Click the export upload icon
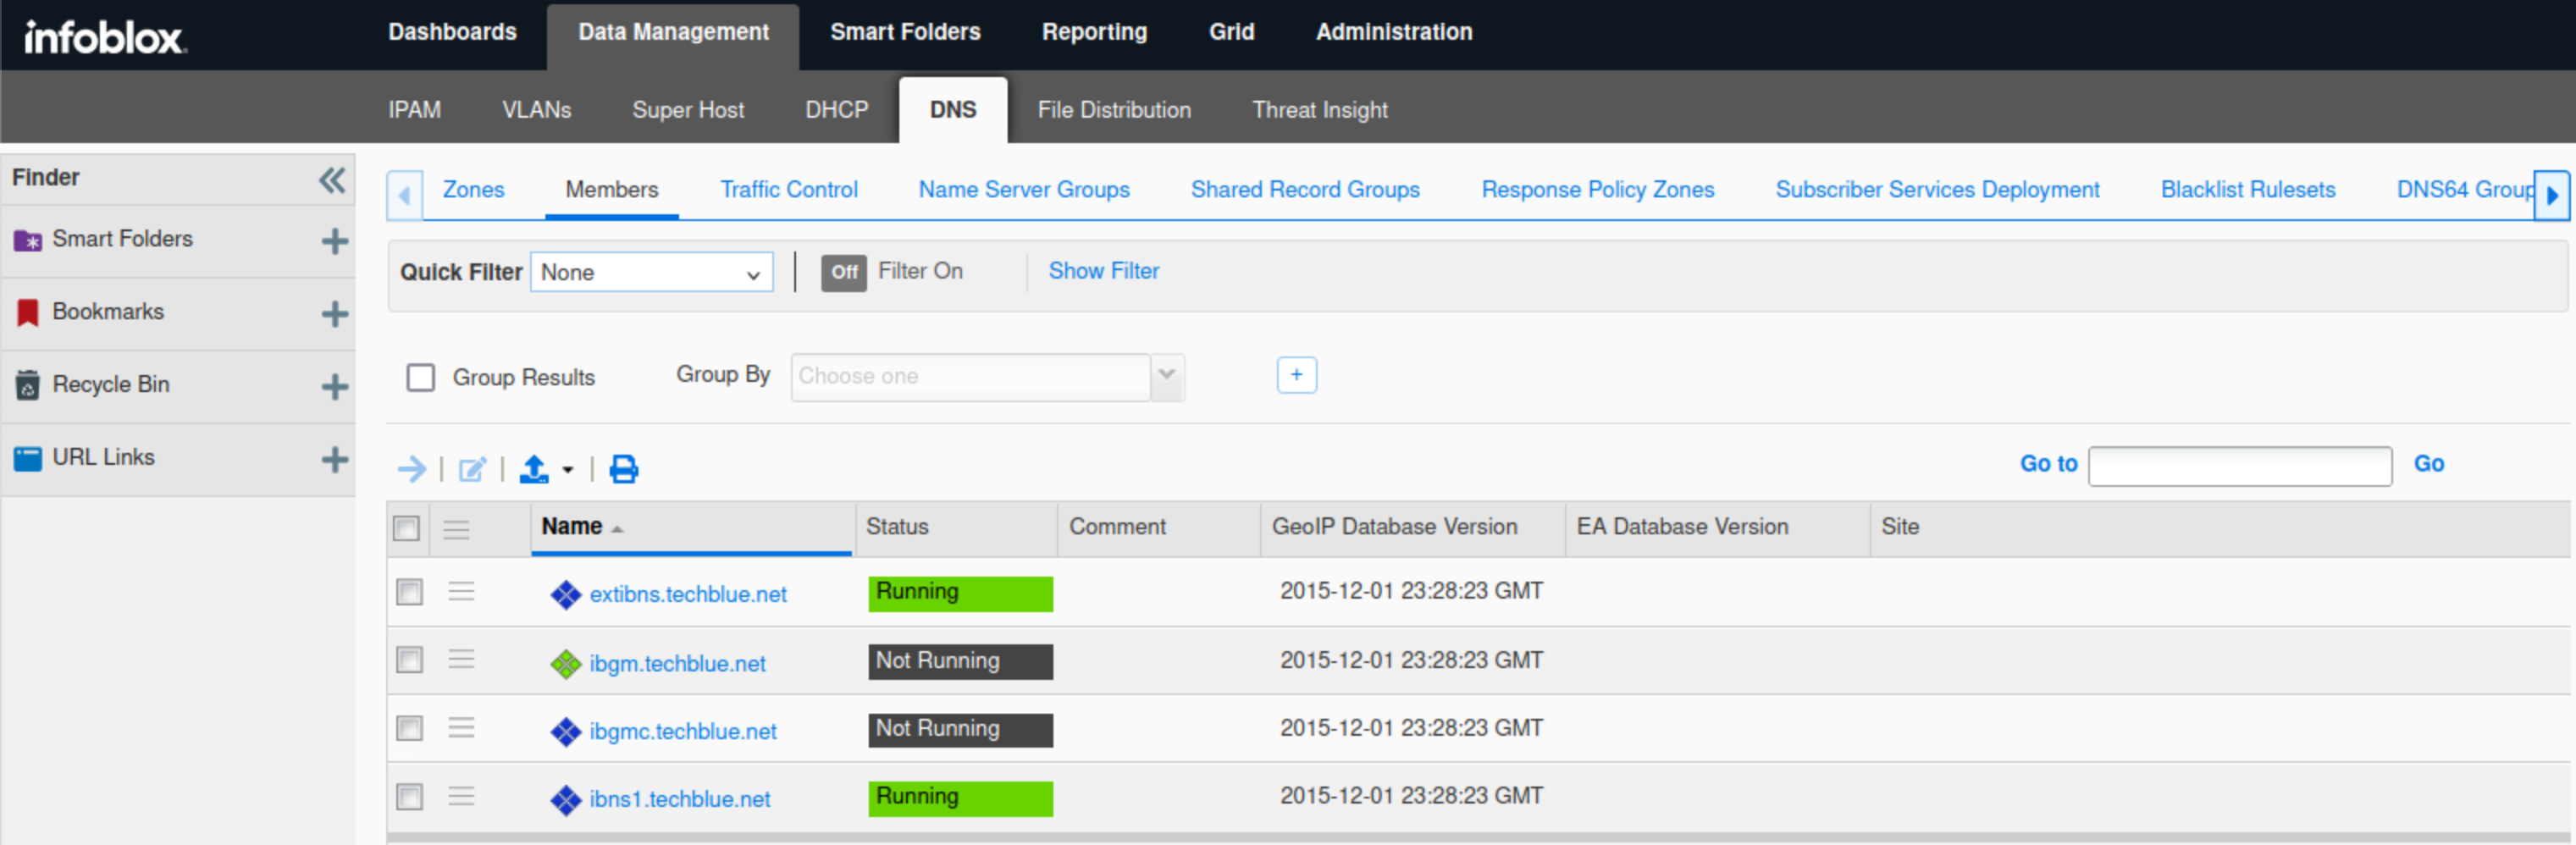The image size is (2576, 845). [534, 469]
